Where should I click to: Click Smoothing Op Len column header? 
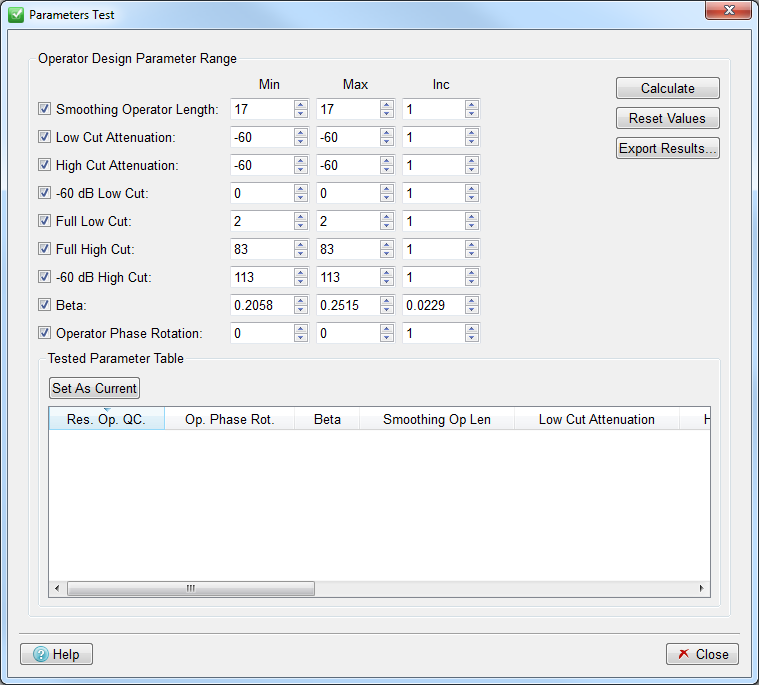[437, 419]
